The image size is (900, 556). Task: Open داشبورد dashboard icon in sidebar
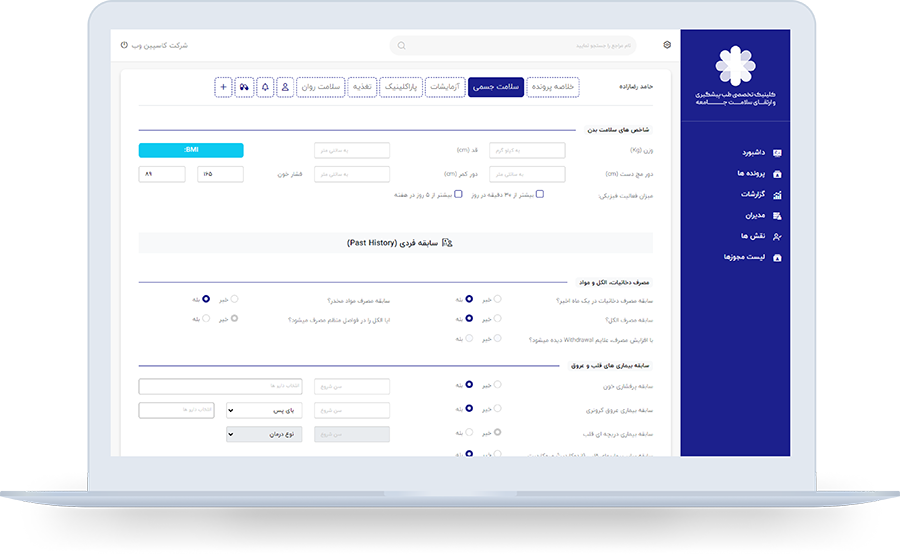[777, 153]
